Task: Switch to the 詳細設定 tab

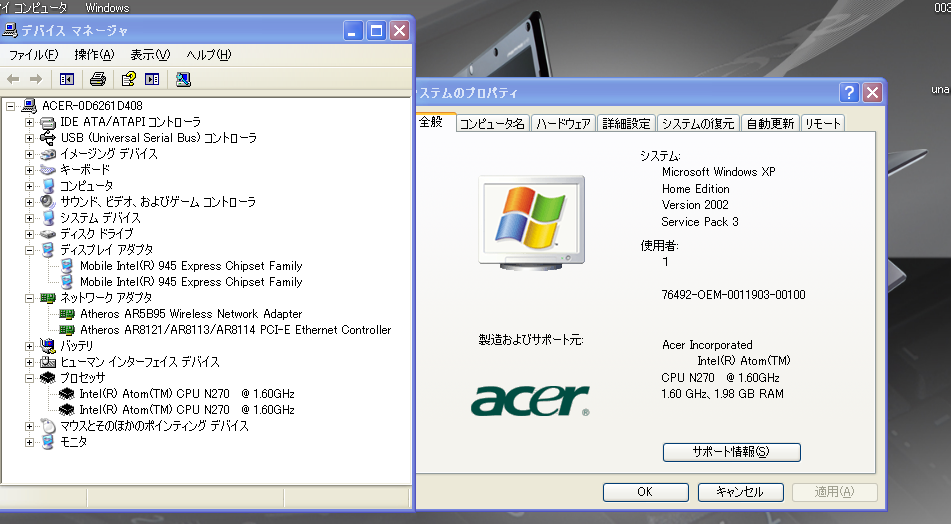Action: coord(626,124)
